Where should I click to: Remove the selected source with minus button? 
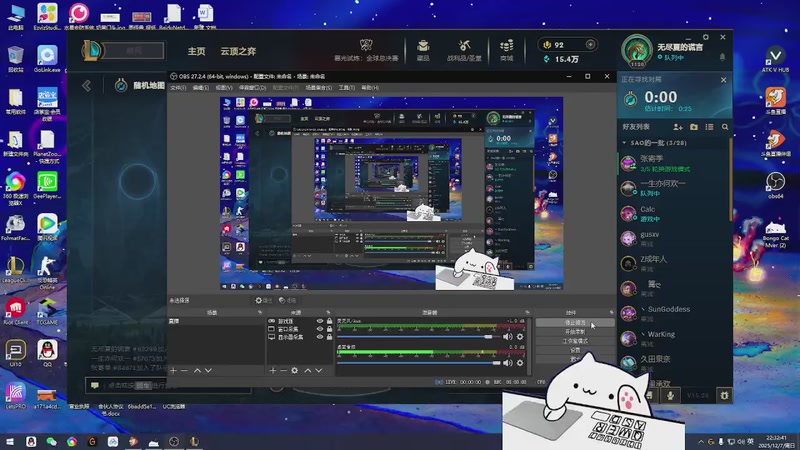click(284, 370)
